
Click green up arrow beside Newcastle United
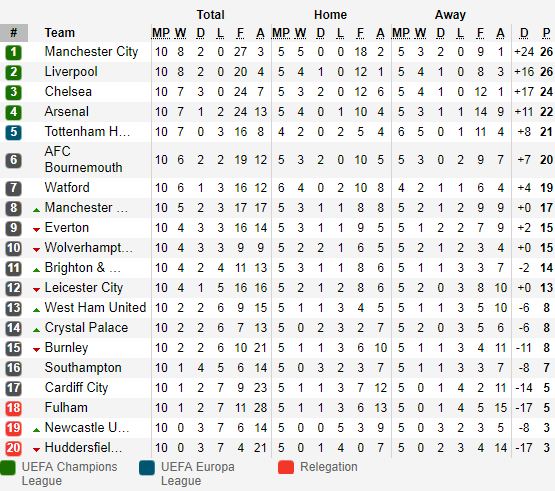click(36, 430)
